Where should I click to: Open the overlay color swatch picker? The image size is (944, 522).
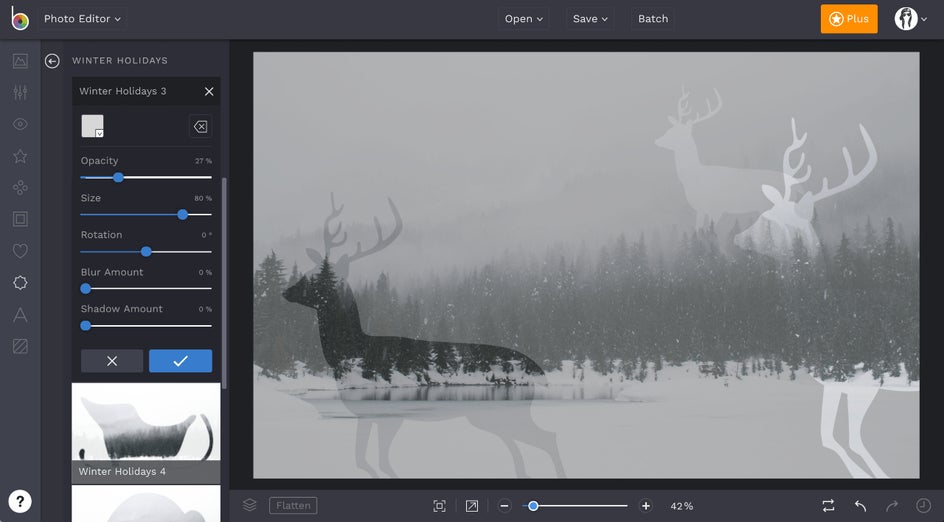tap(93, 126)
